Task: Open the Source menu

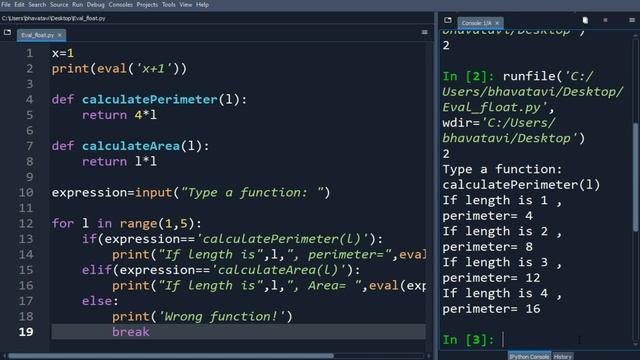Action: pyautogui.click(x=59, y=4)
